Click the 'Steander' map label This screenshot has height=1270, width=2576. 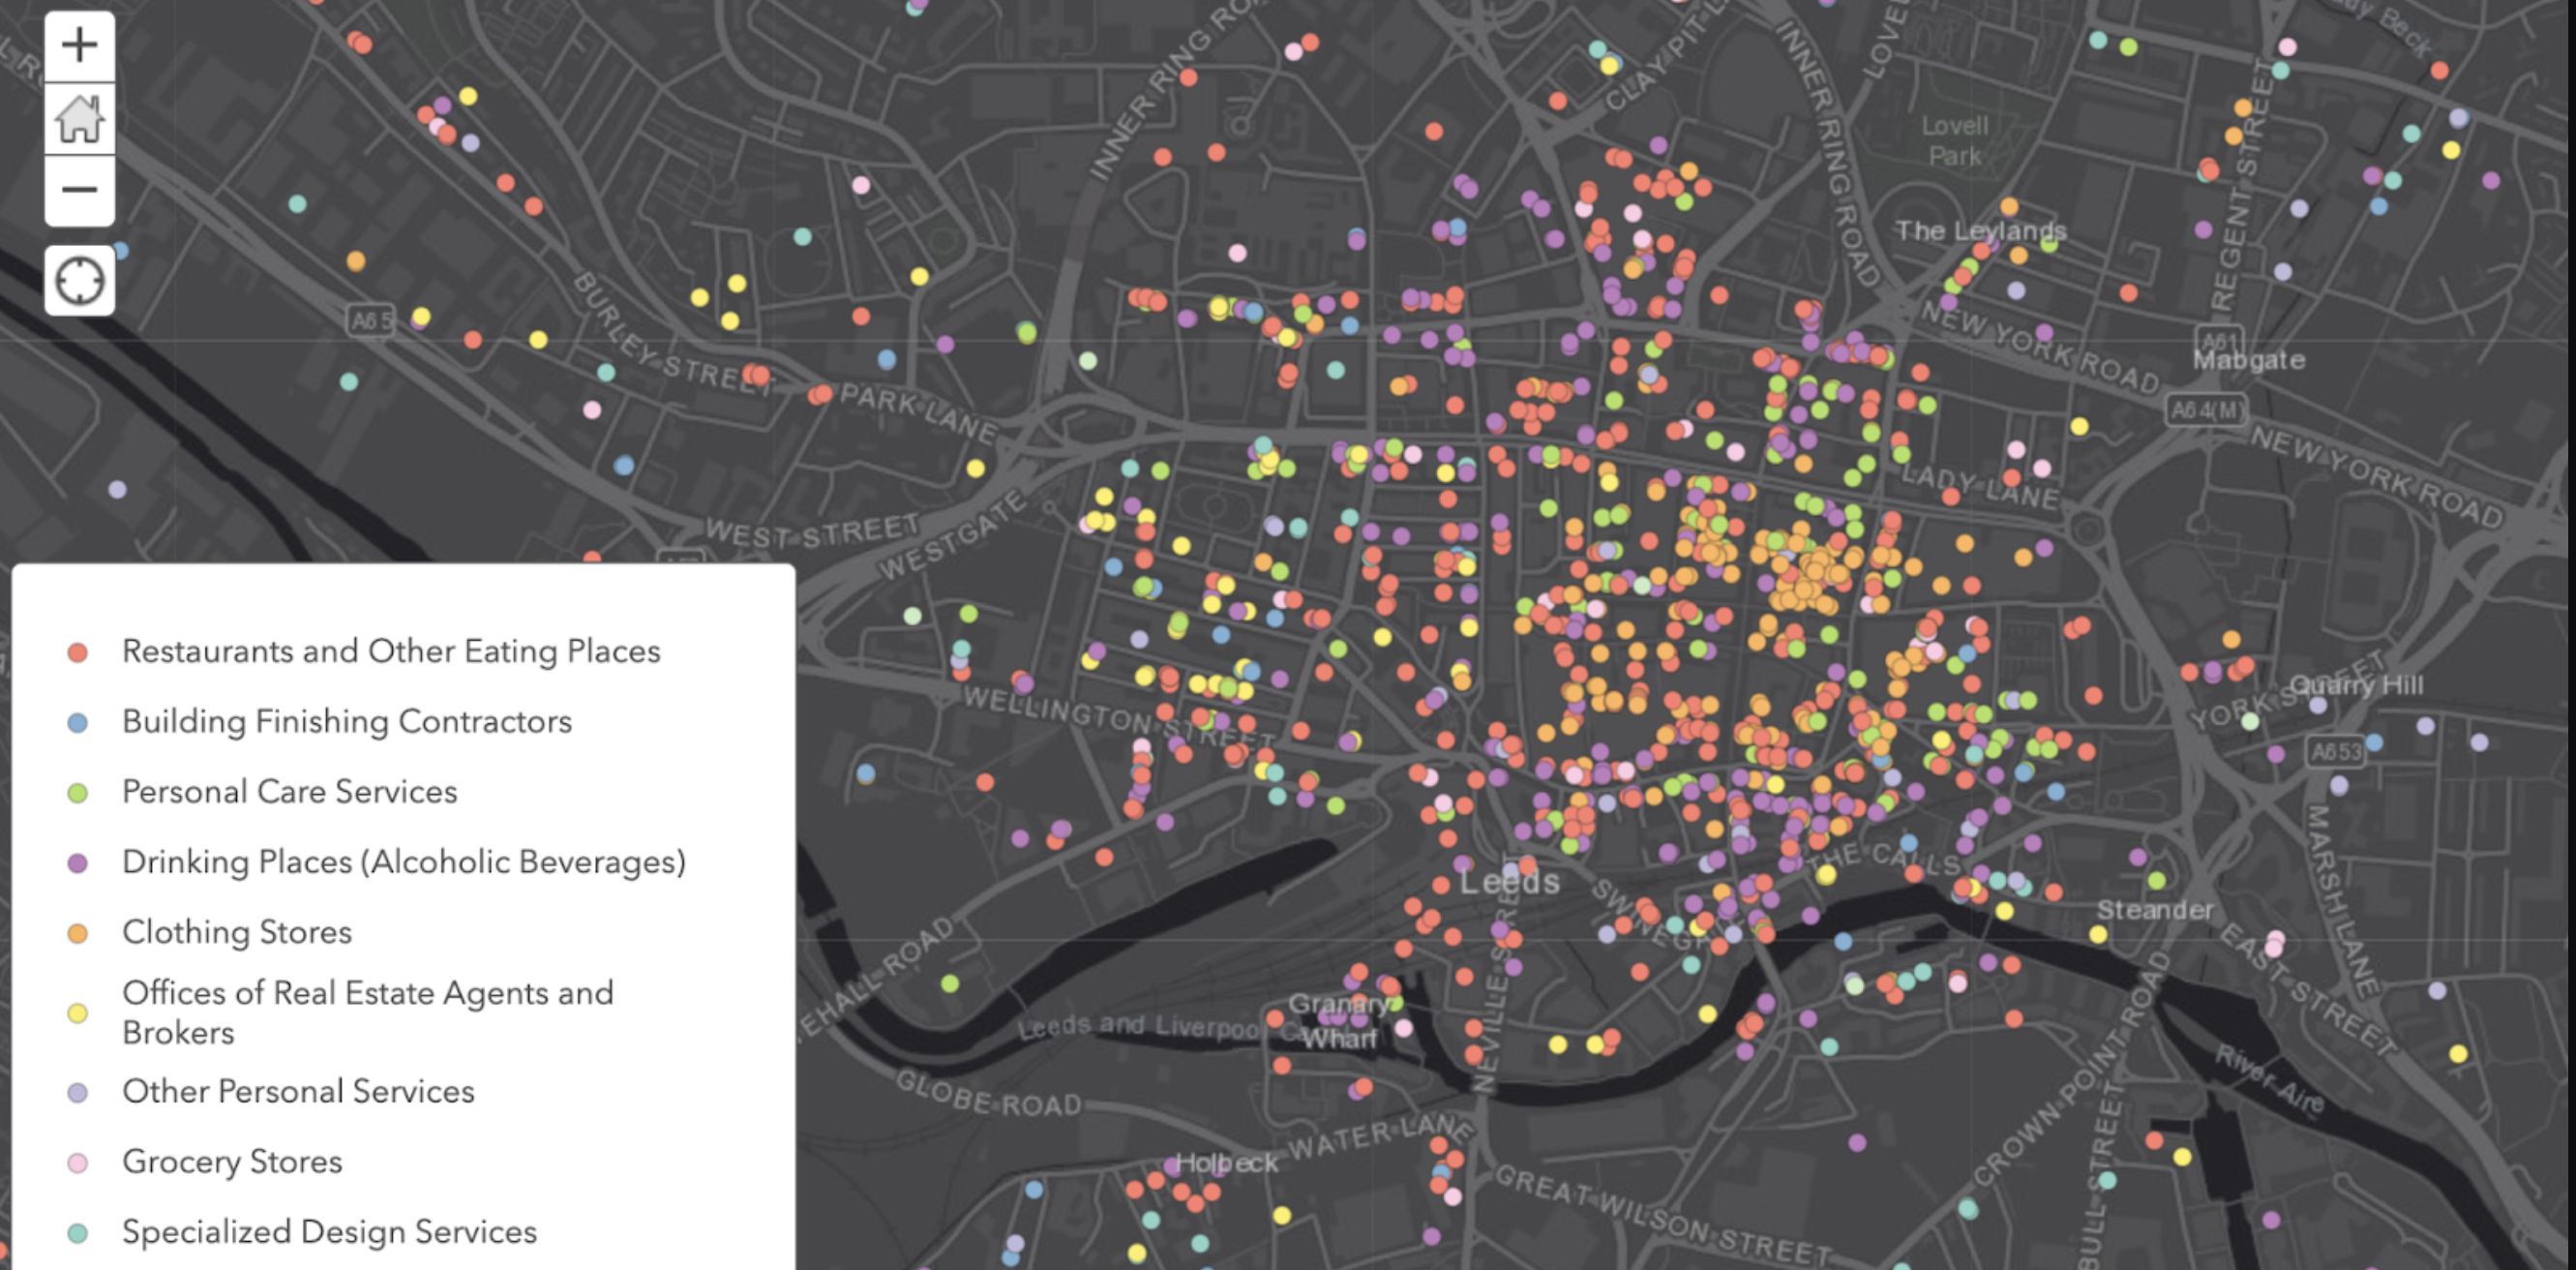(x=2155, y=910)
